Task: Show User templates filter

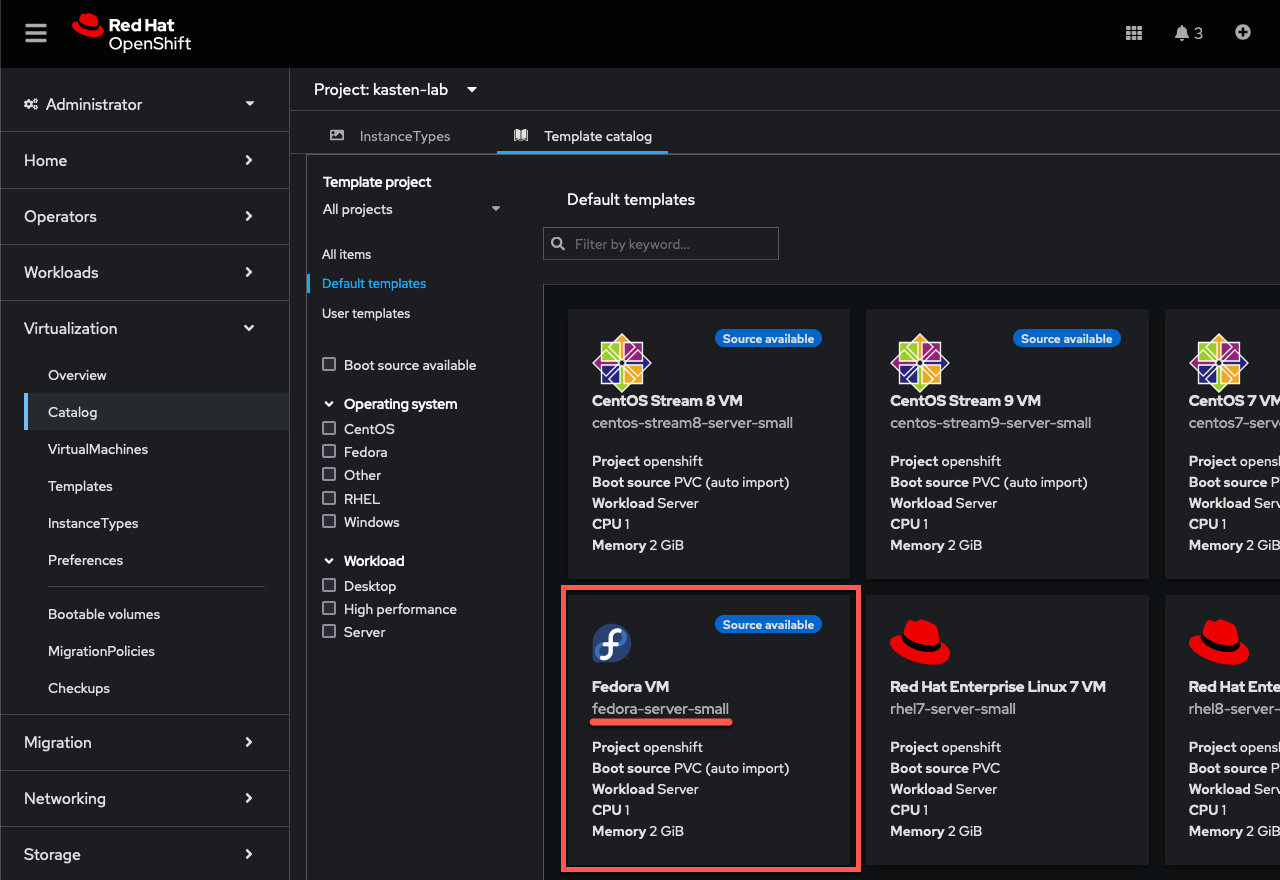Action: click(366, 313)
